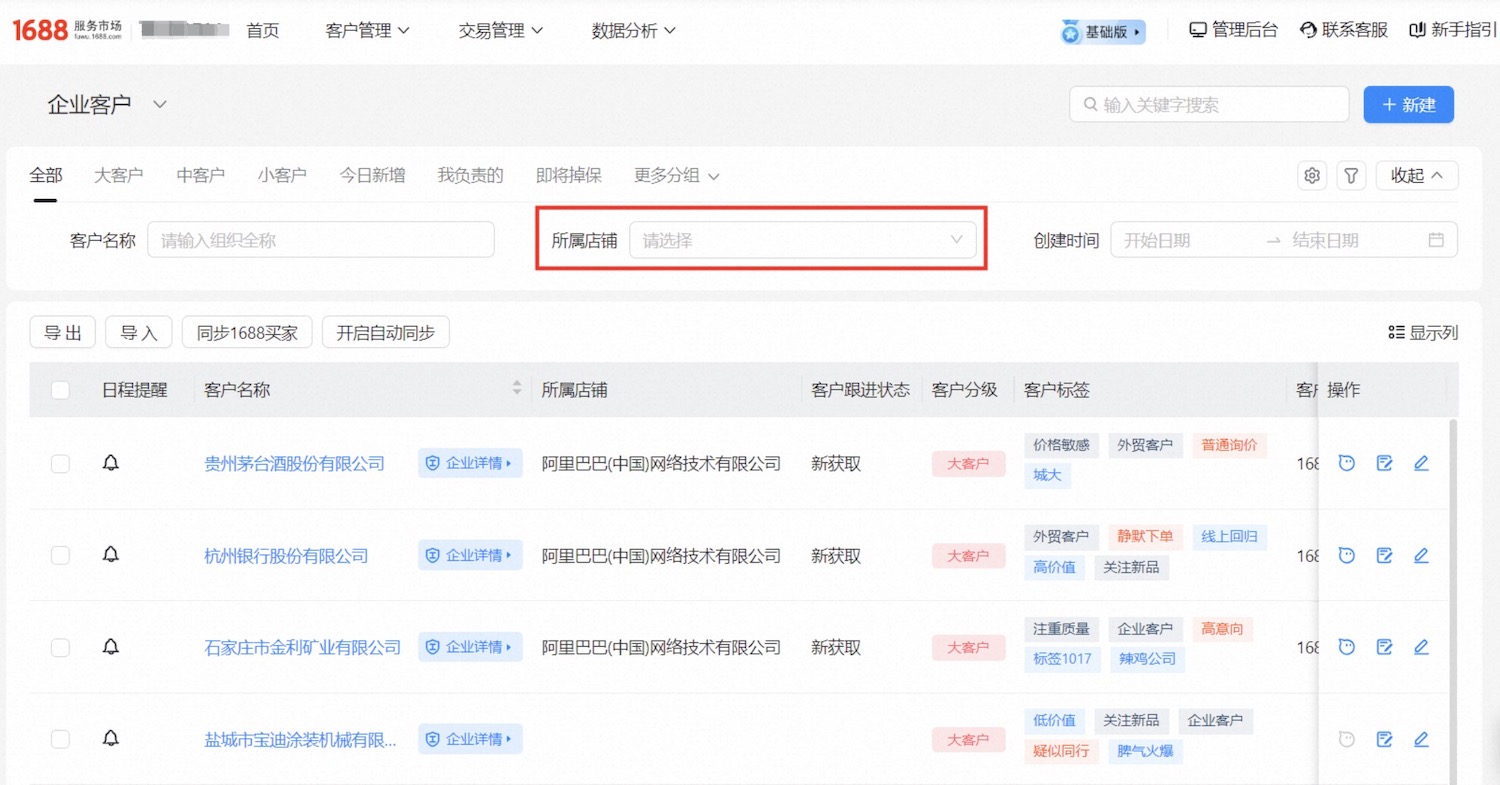This screenshot has width=1500, height=785.
Task: Select the 全部 tab
Action: point(46,175)
